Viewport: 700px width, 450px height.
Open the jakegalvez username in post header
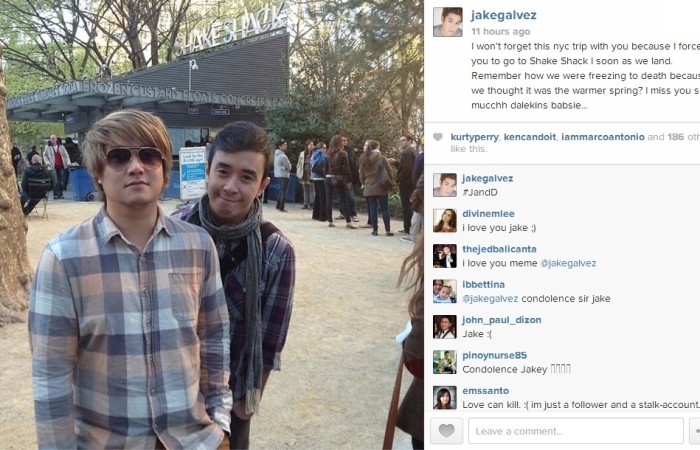point(504,16)
